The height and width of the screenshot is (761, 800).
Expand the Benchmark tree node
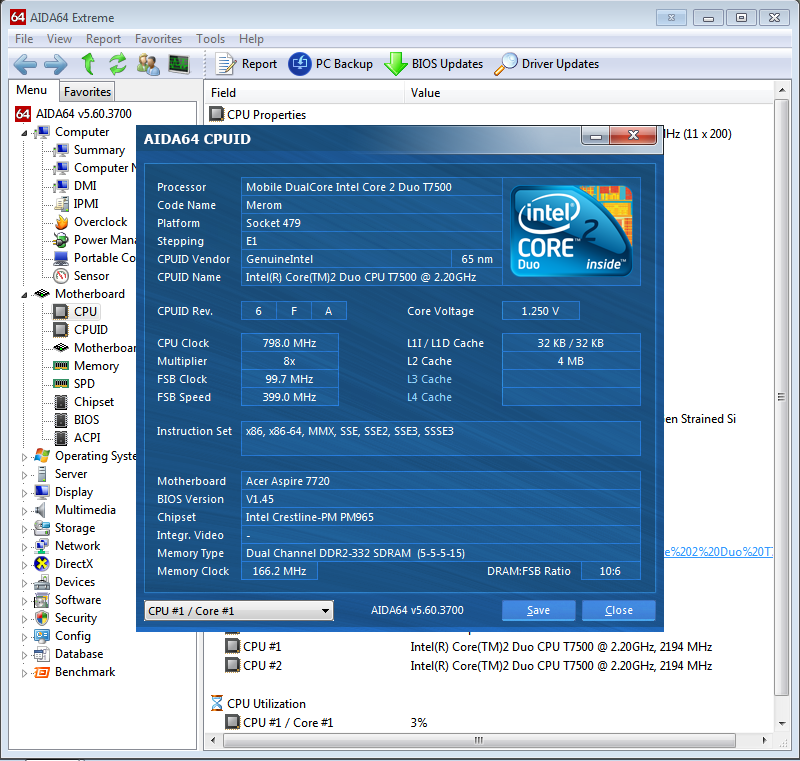(x=24, y=673)
